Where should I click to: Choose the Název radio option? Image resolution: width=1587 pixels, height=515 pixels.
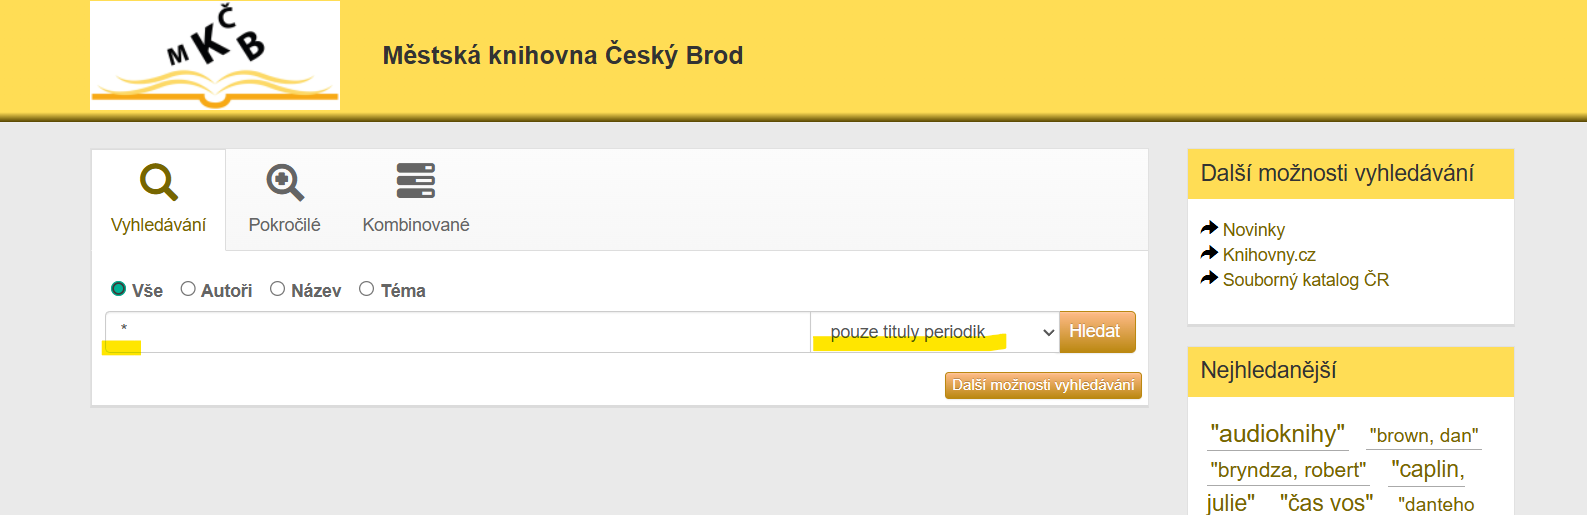click(x=278, y=289)
